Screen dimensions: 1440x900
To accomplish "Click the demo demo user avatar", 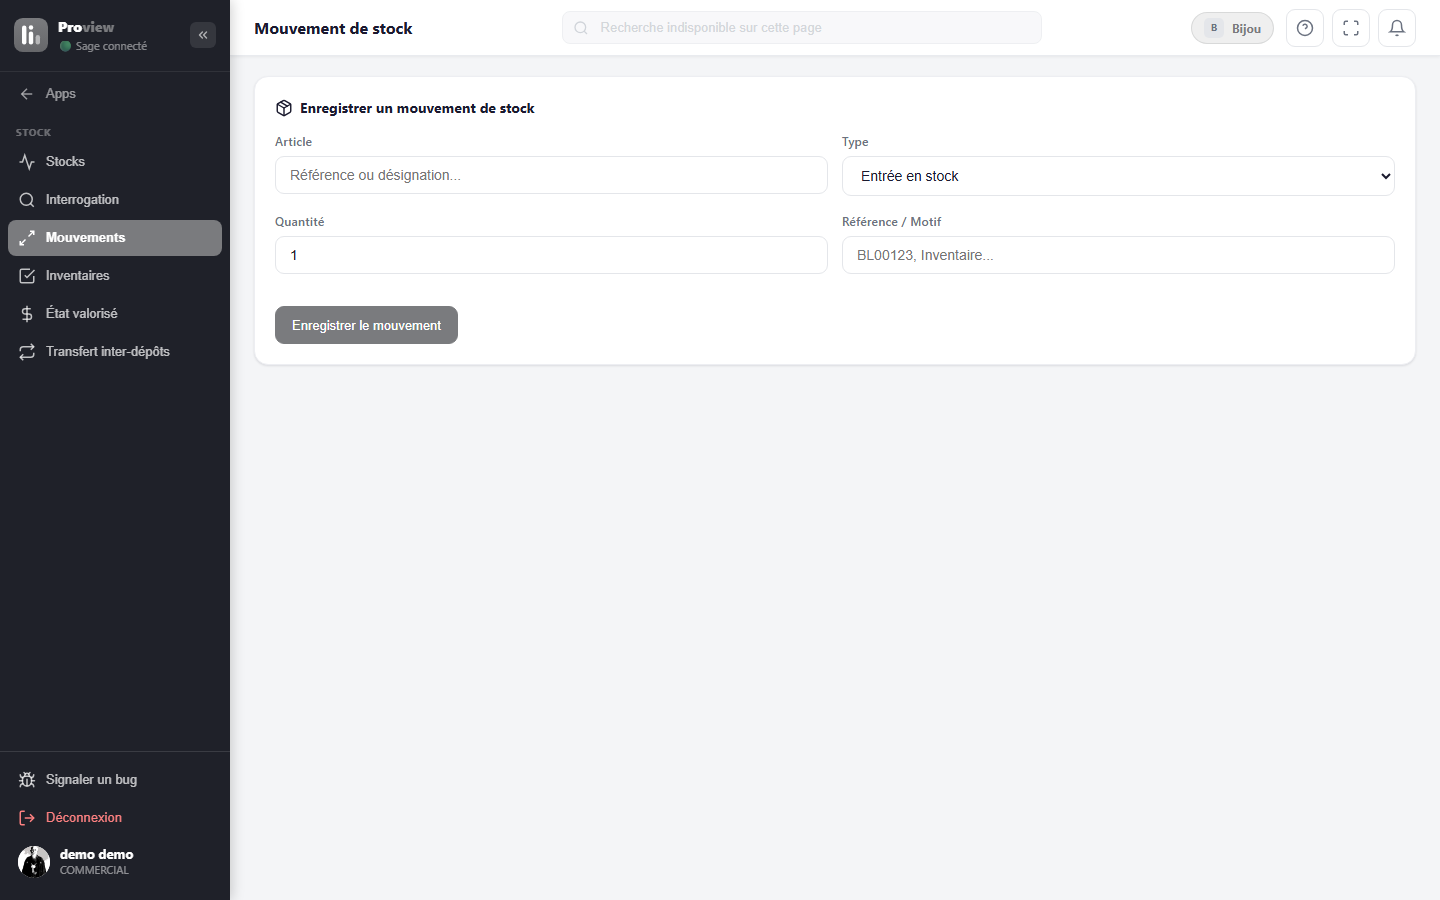I will point(34,862).
